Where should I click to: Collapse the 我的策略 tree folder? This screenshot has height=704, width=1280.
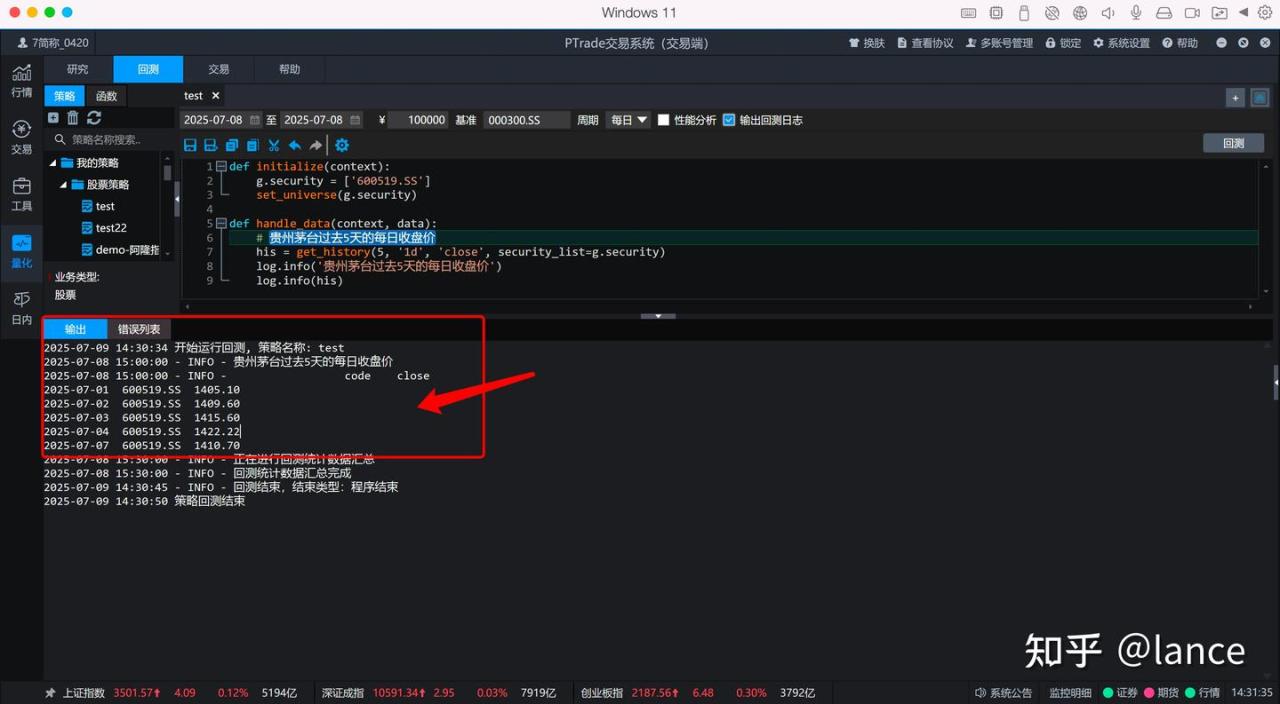pyautogui.click(x=52, y=163)
